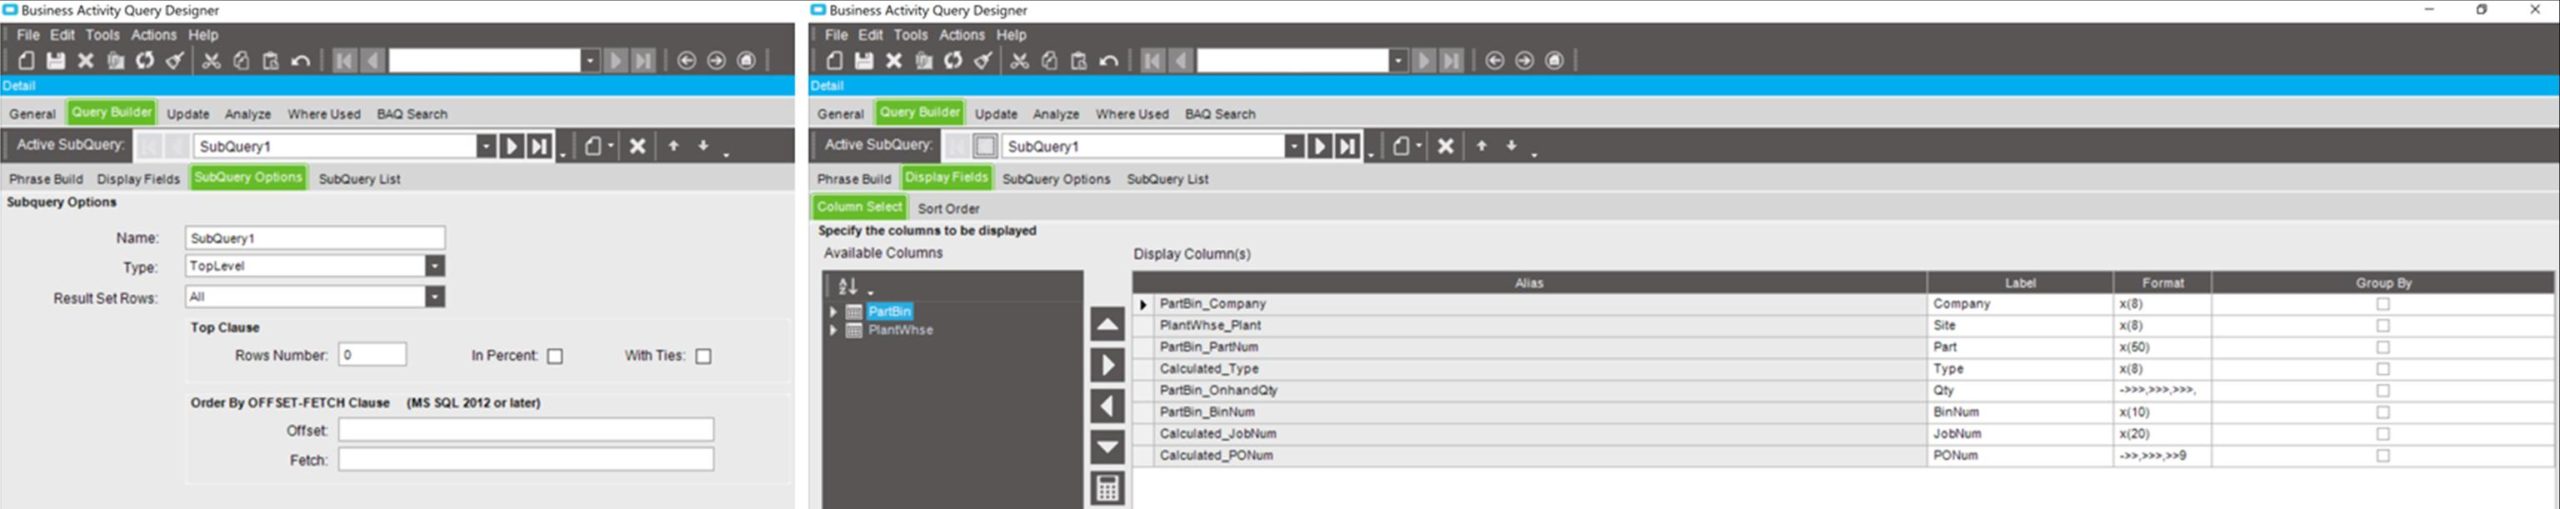Check Group By for PartBin_OnhandQty row
The width and height of the screenshot is (2560, 509).
coord(2383,391)
